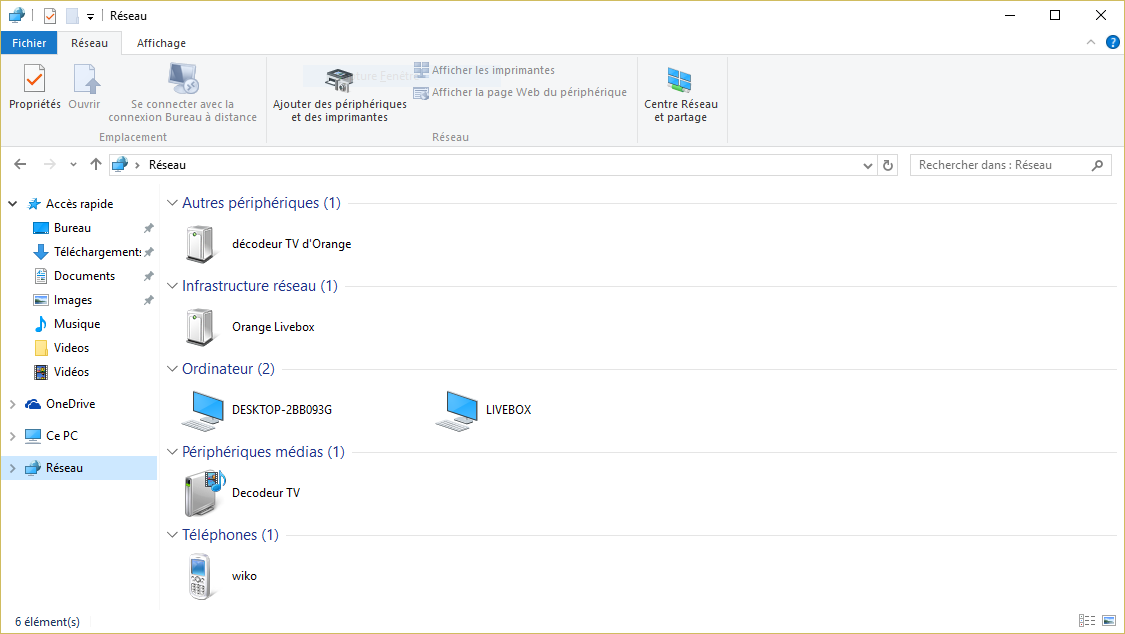Click the quick access New folder icon
Screen dimensions: 1125x634
point(72,16)
